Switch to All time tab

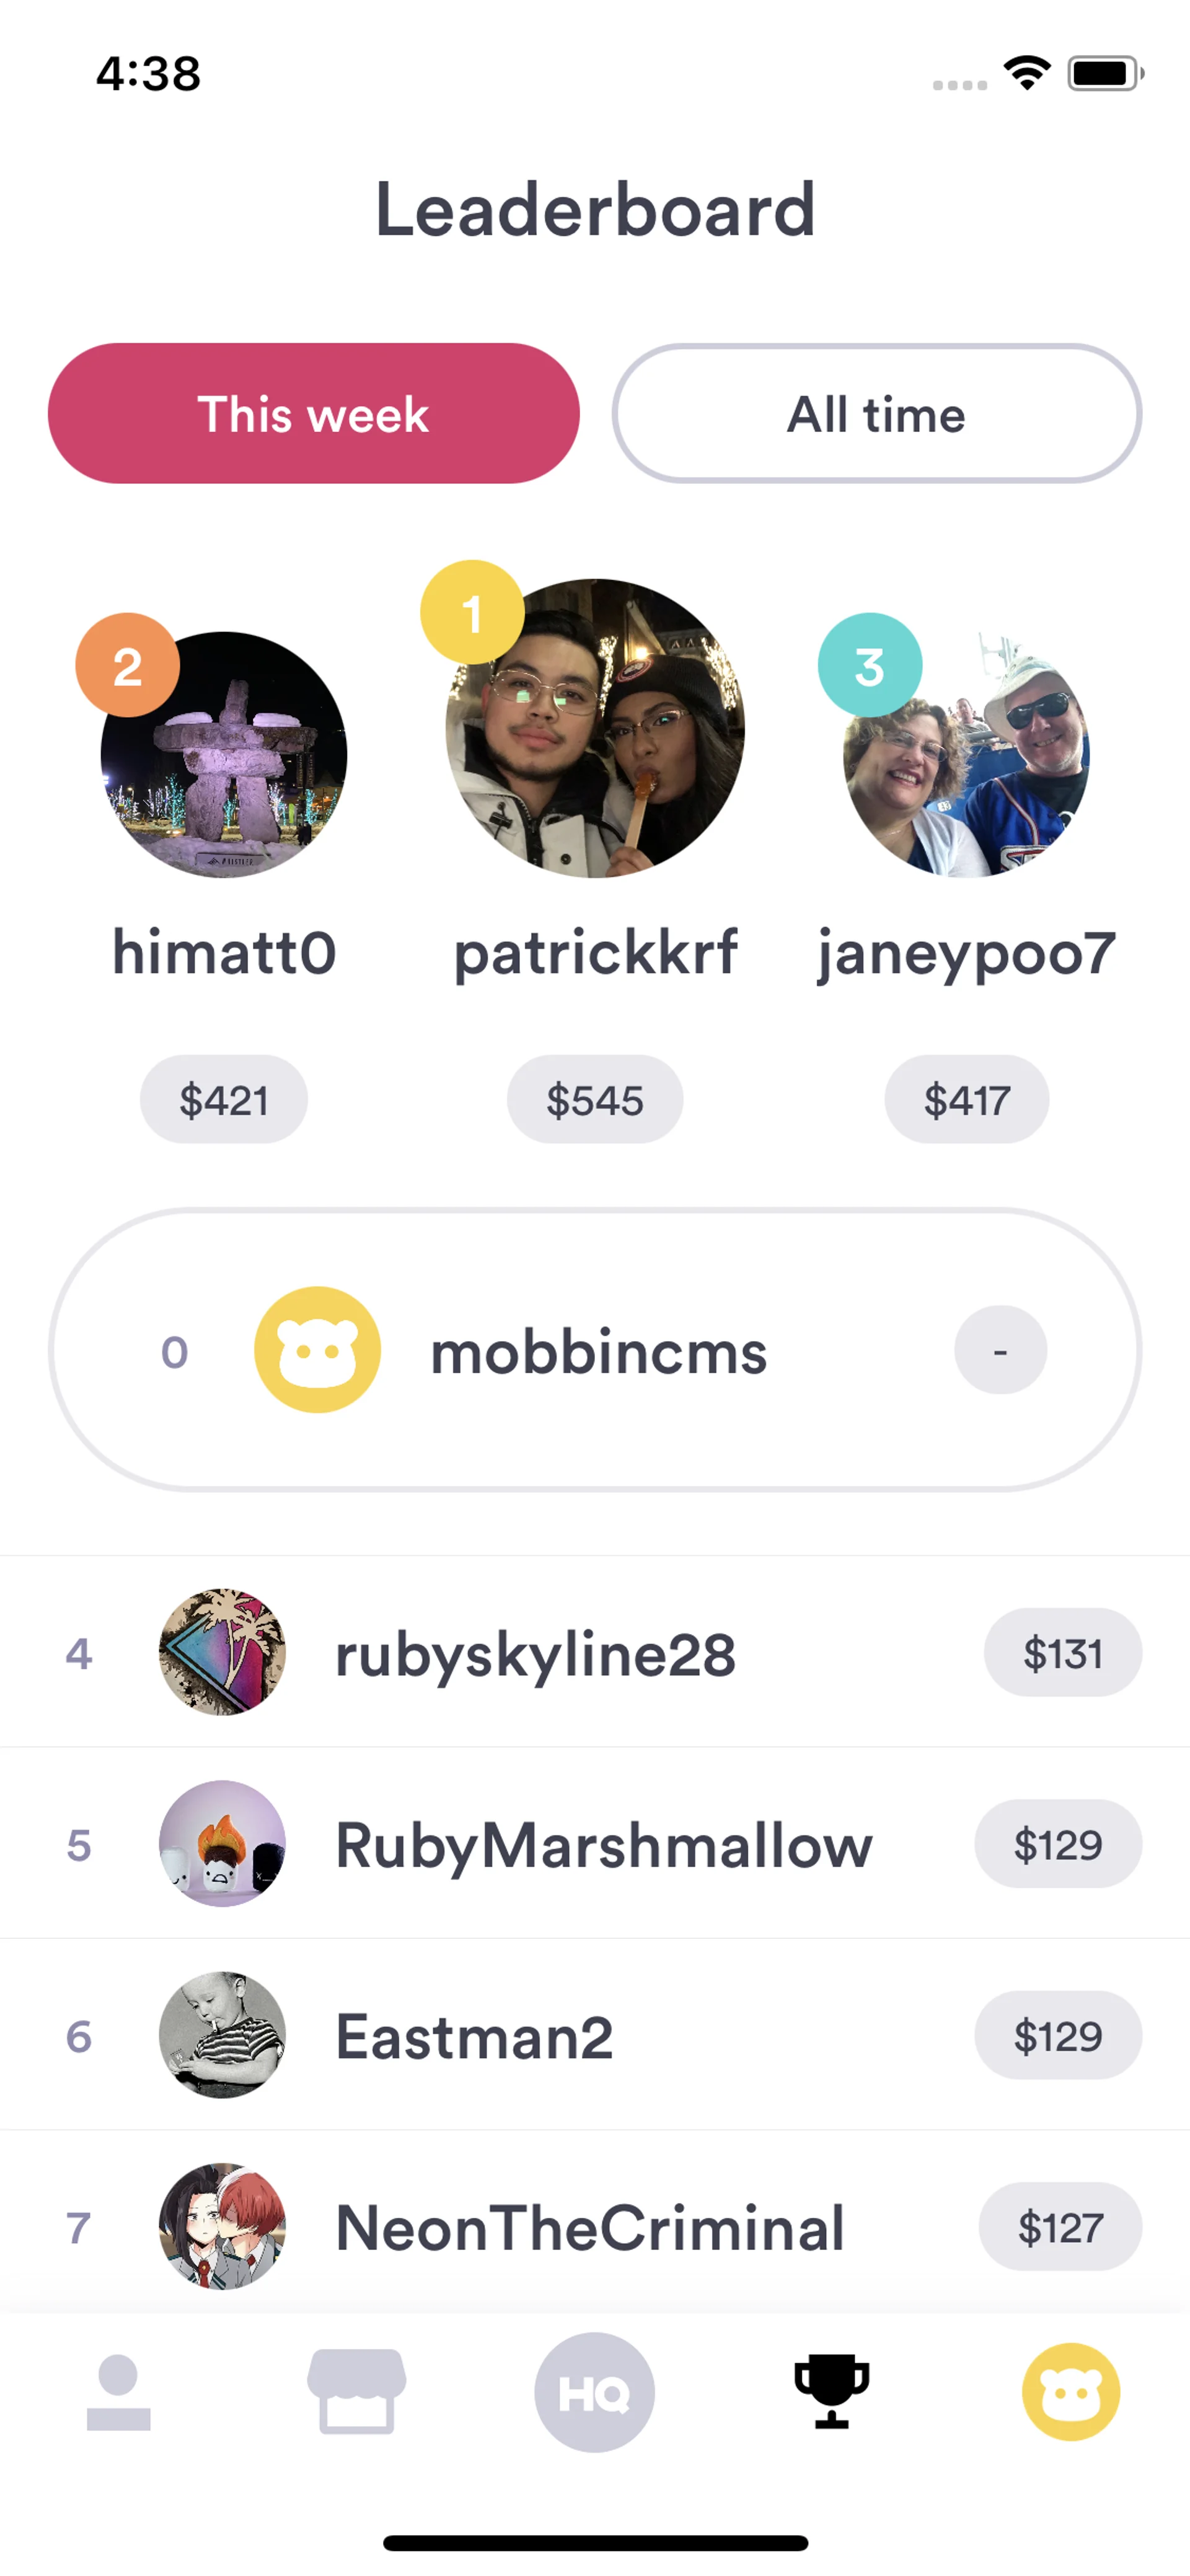tap(877, 414)
